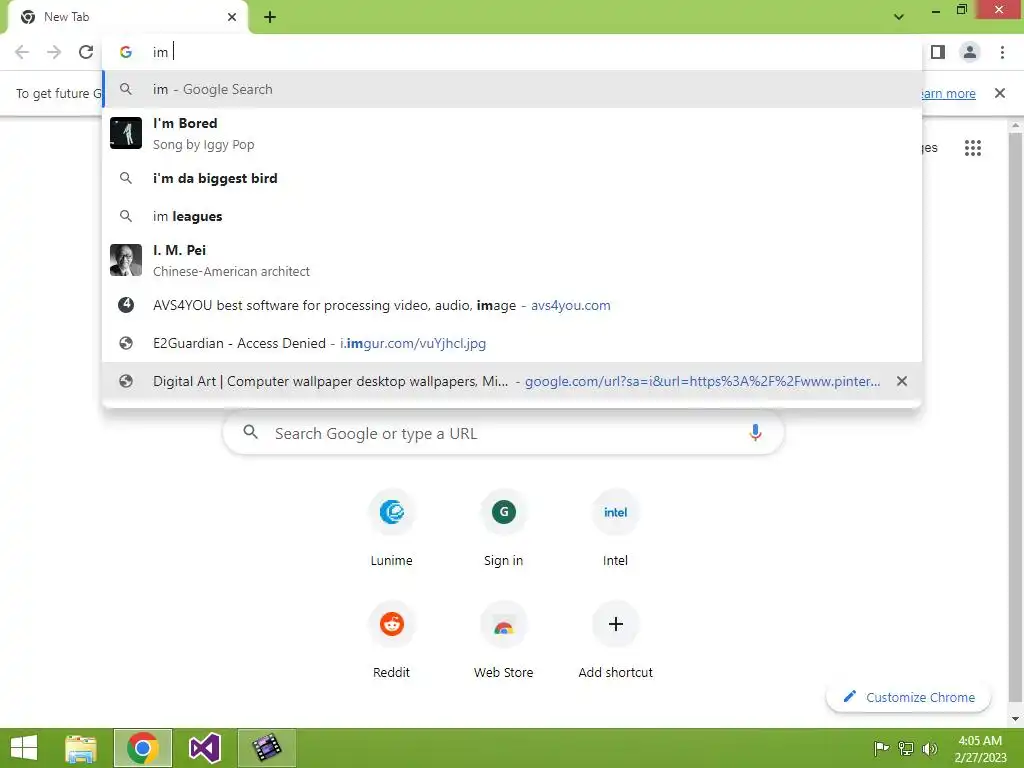The height and width of the screenshot is (768, 1024).
Task: Open the network tray icon
Action: [x=906, y=748]
